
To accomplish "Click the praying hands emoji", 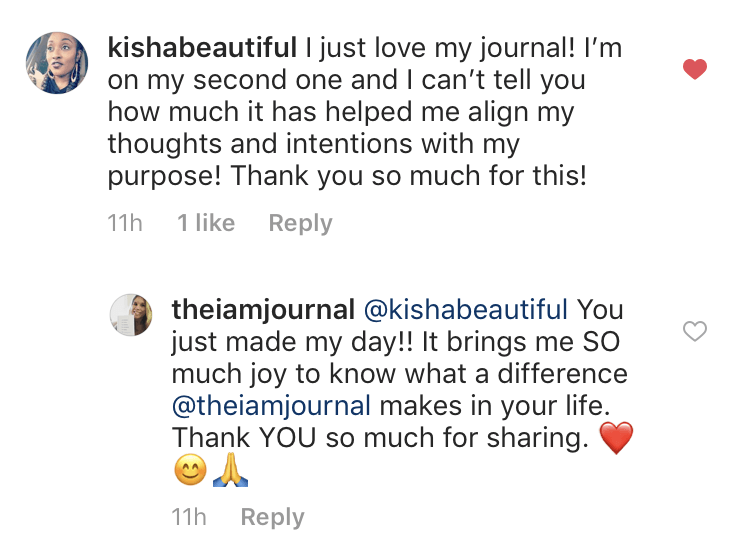I will 230,470.
